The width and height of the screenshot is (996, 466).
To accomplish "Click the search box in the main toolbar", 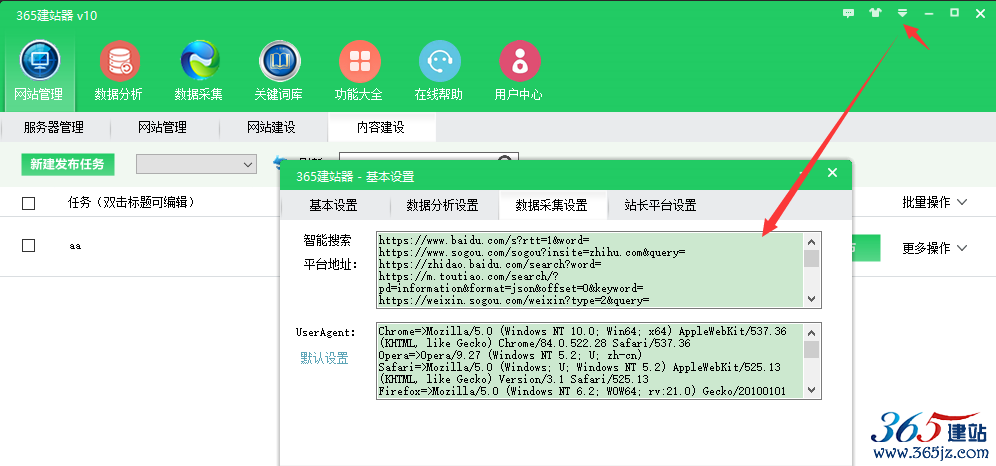I will (x=429, y=156).
